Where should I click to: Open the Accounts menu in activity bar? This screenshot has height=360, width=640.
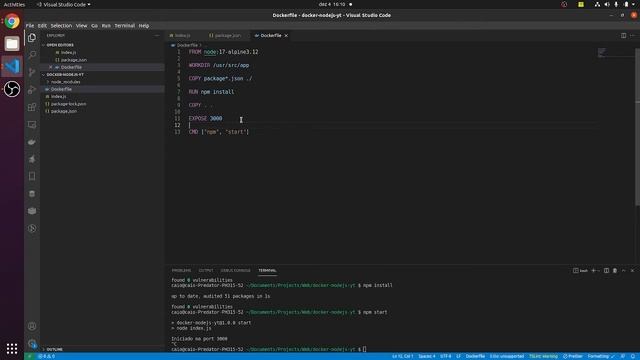[32, 326]
